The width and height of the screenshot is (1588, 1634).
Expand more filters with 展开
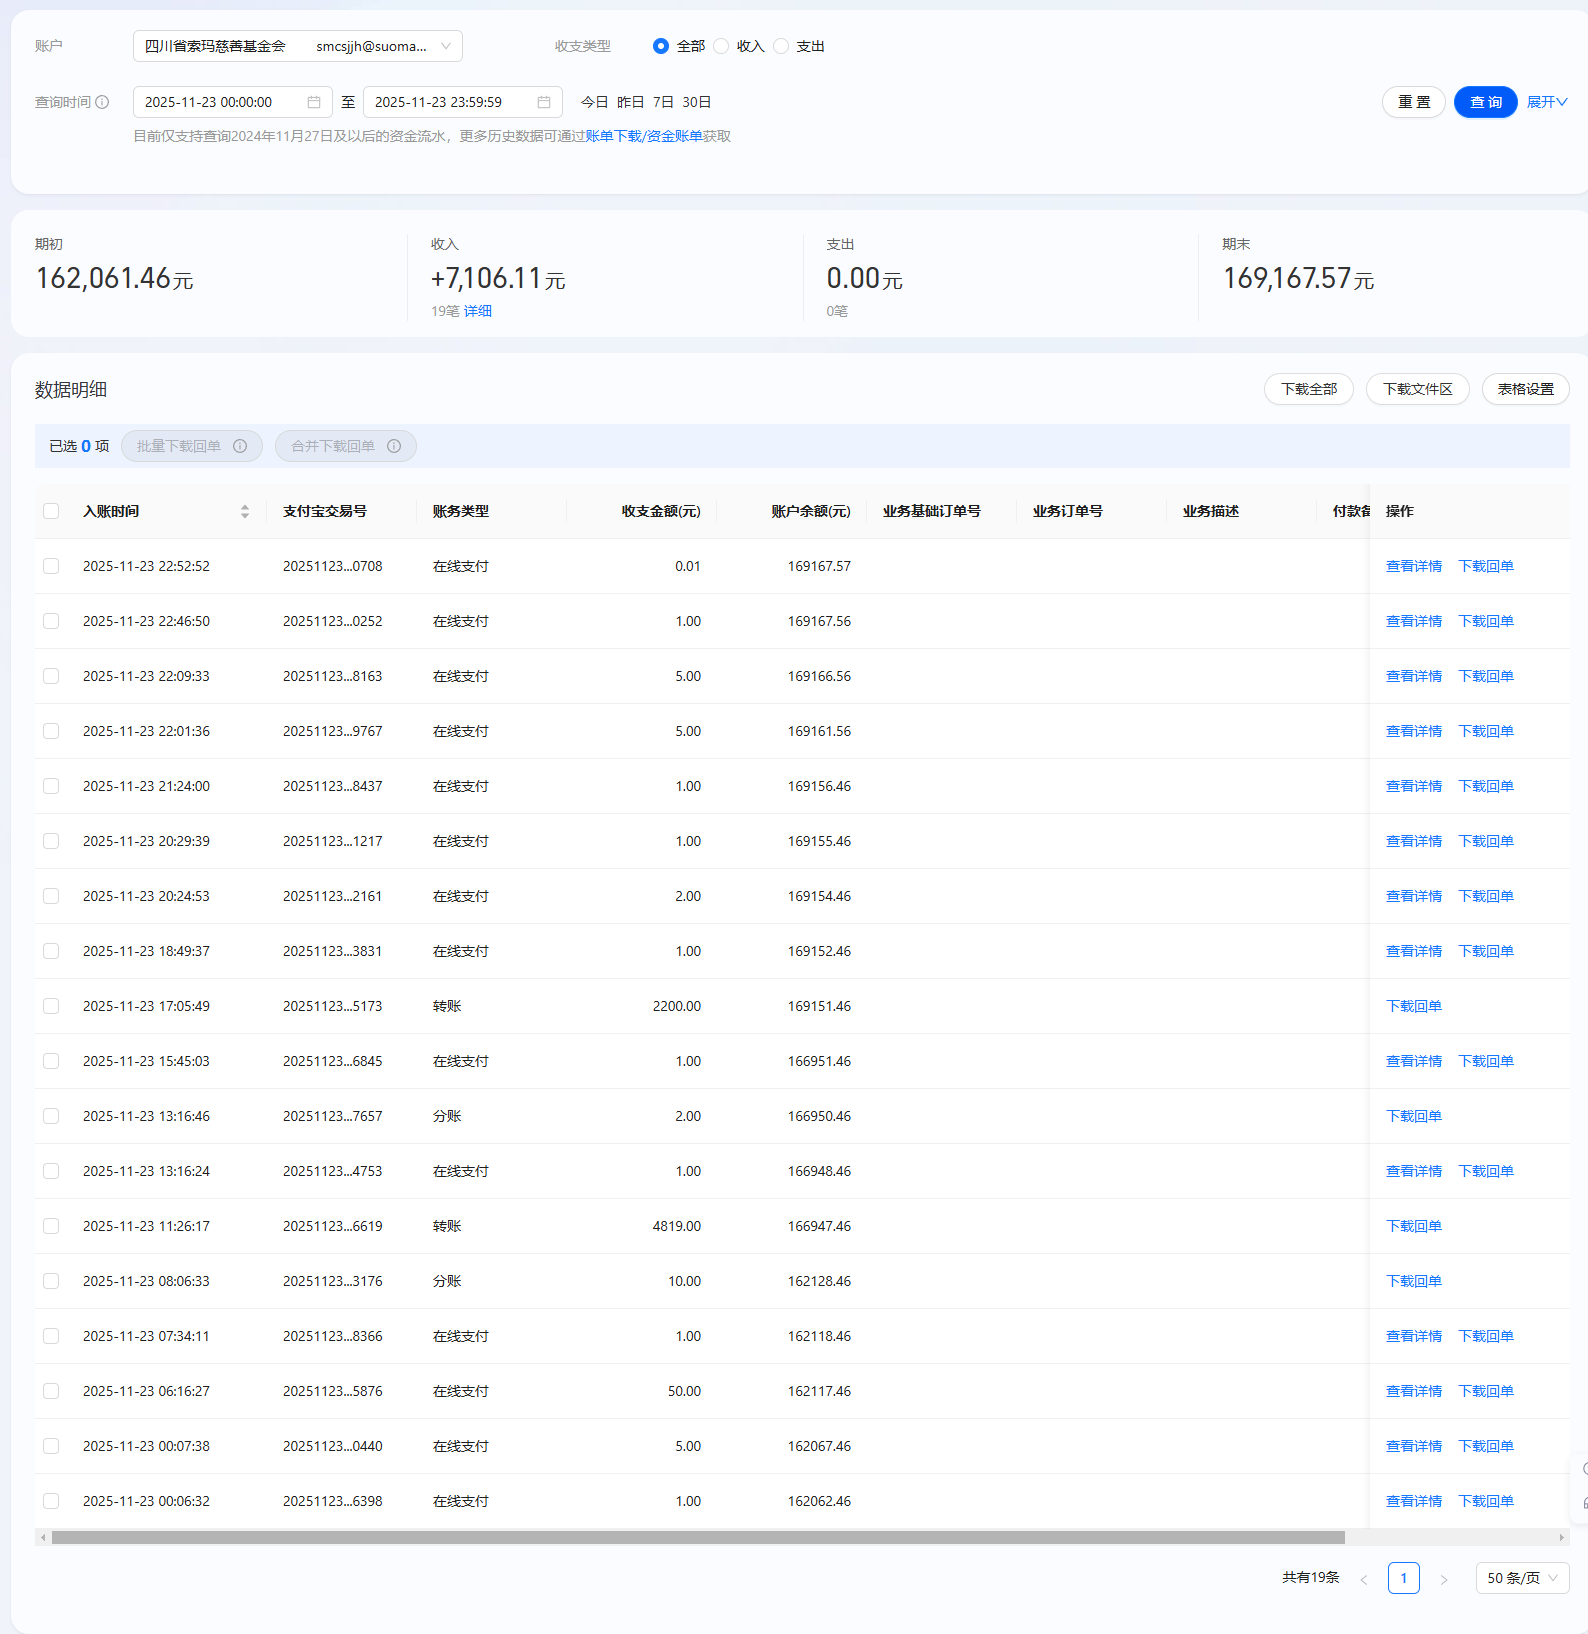(1546, 102)
